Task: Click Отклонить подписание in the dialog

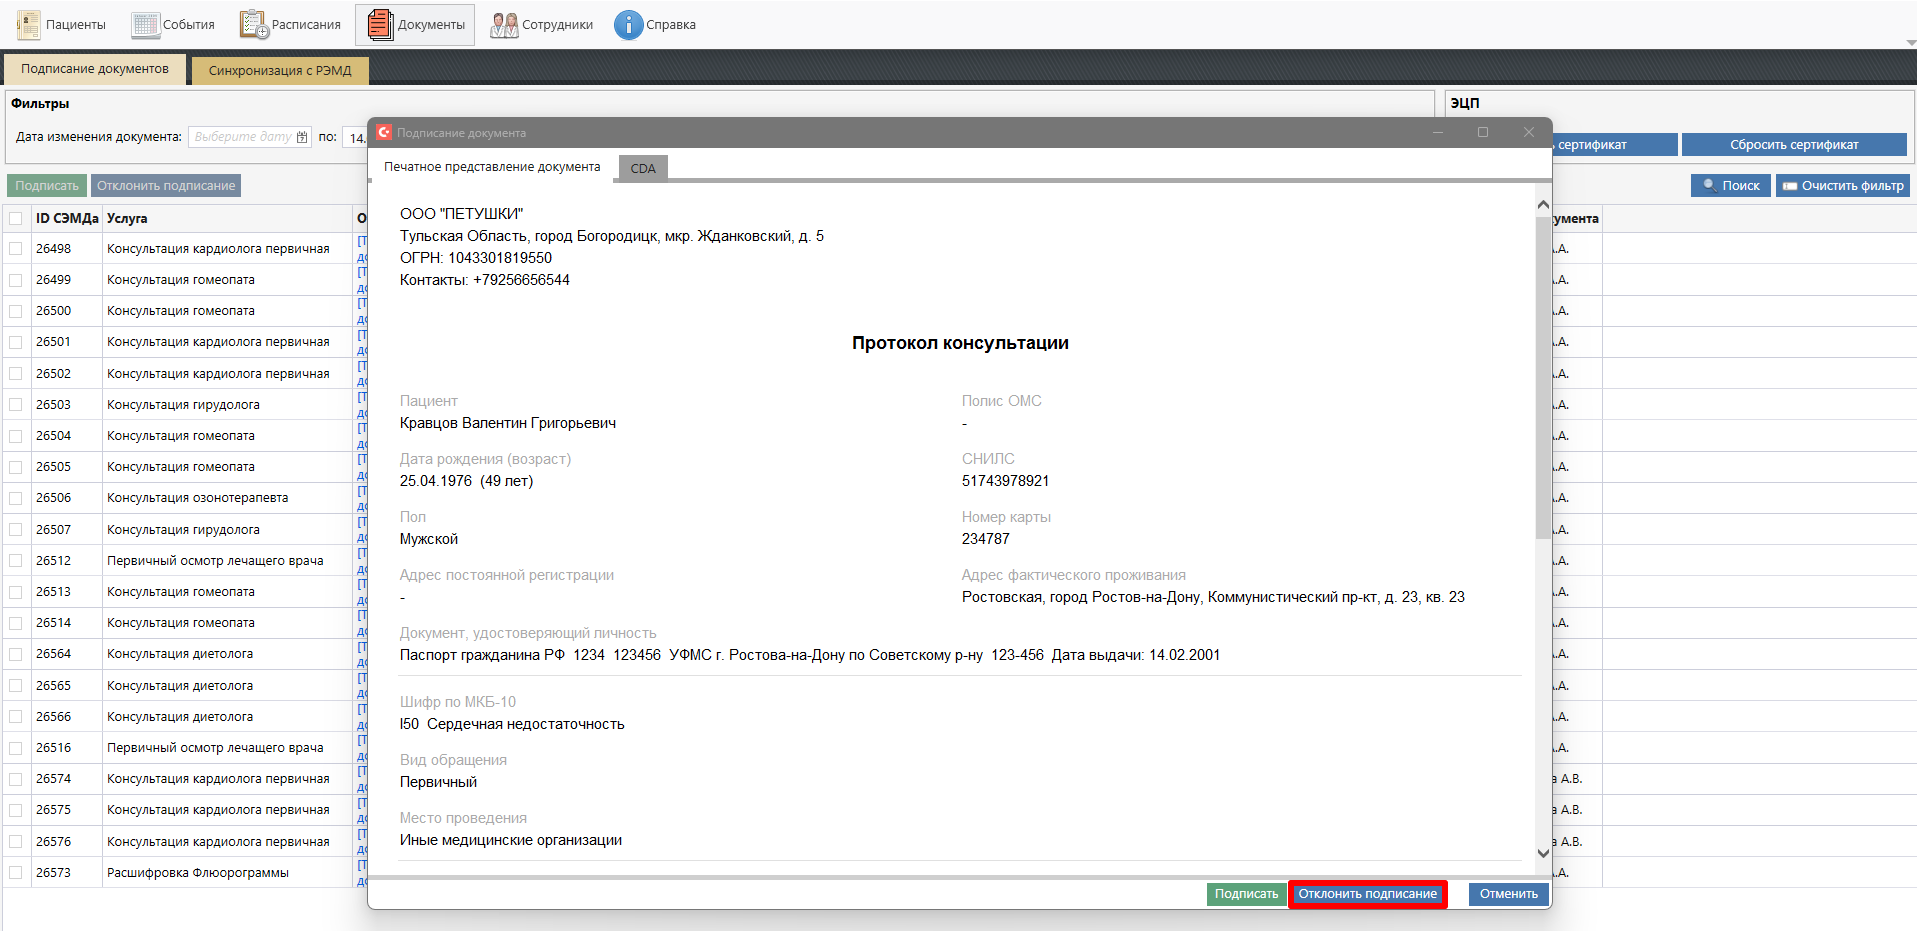Action: (x=1367, y=894)
